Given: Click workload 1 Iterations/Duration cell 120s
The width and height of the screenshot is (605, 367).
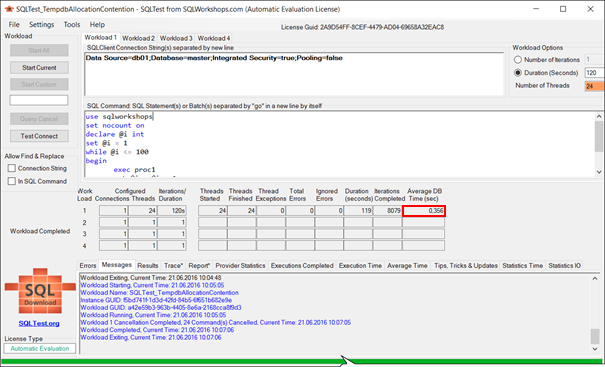Looking at the screenshot, I should [172, 211].
